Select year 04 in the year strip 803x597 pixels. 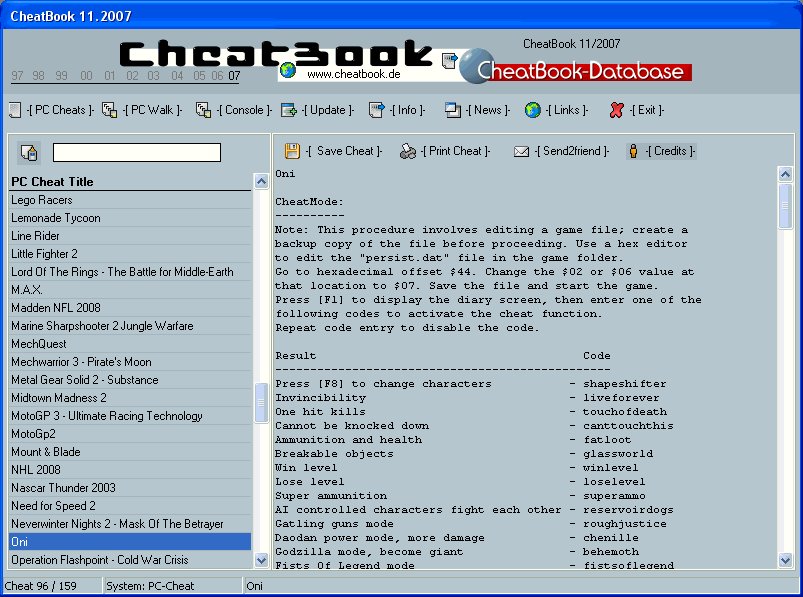177,76
